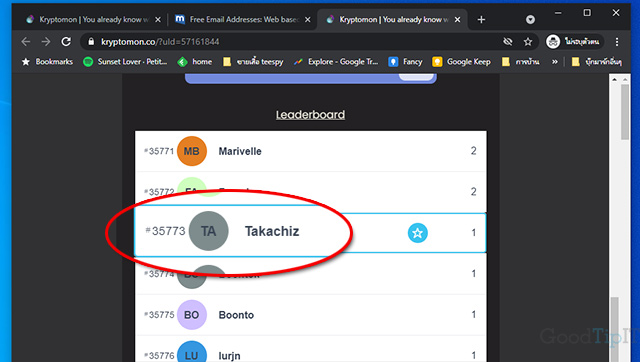Click the BO avatar next to Boonto

[192, 315]
